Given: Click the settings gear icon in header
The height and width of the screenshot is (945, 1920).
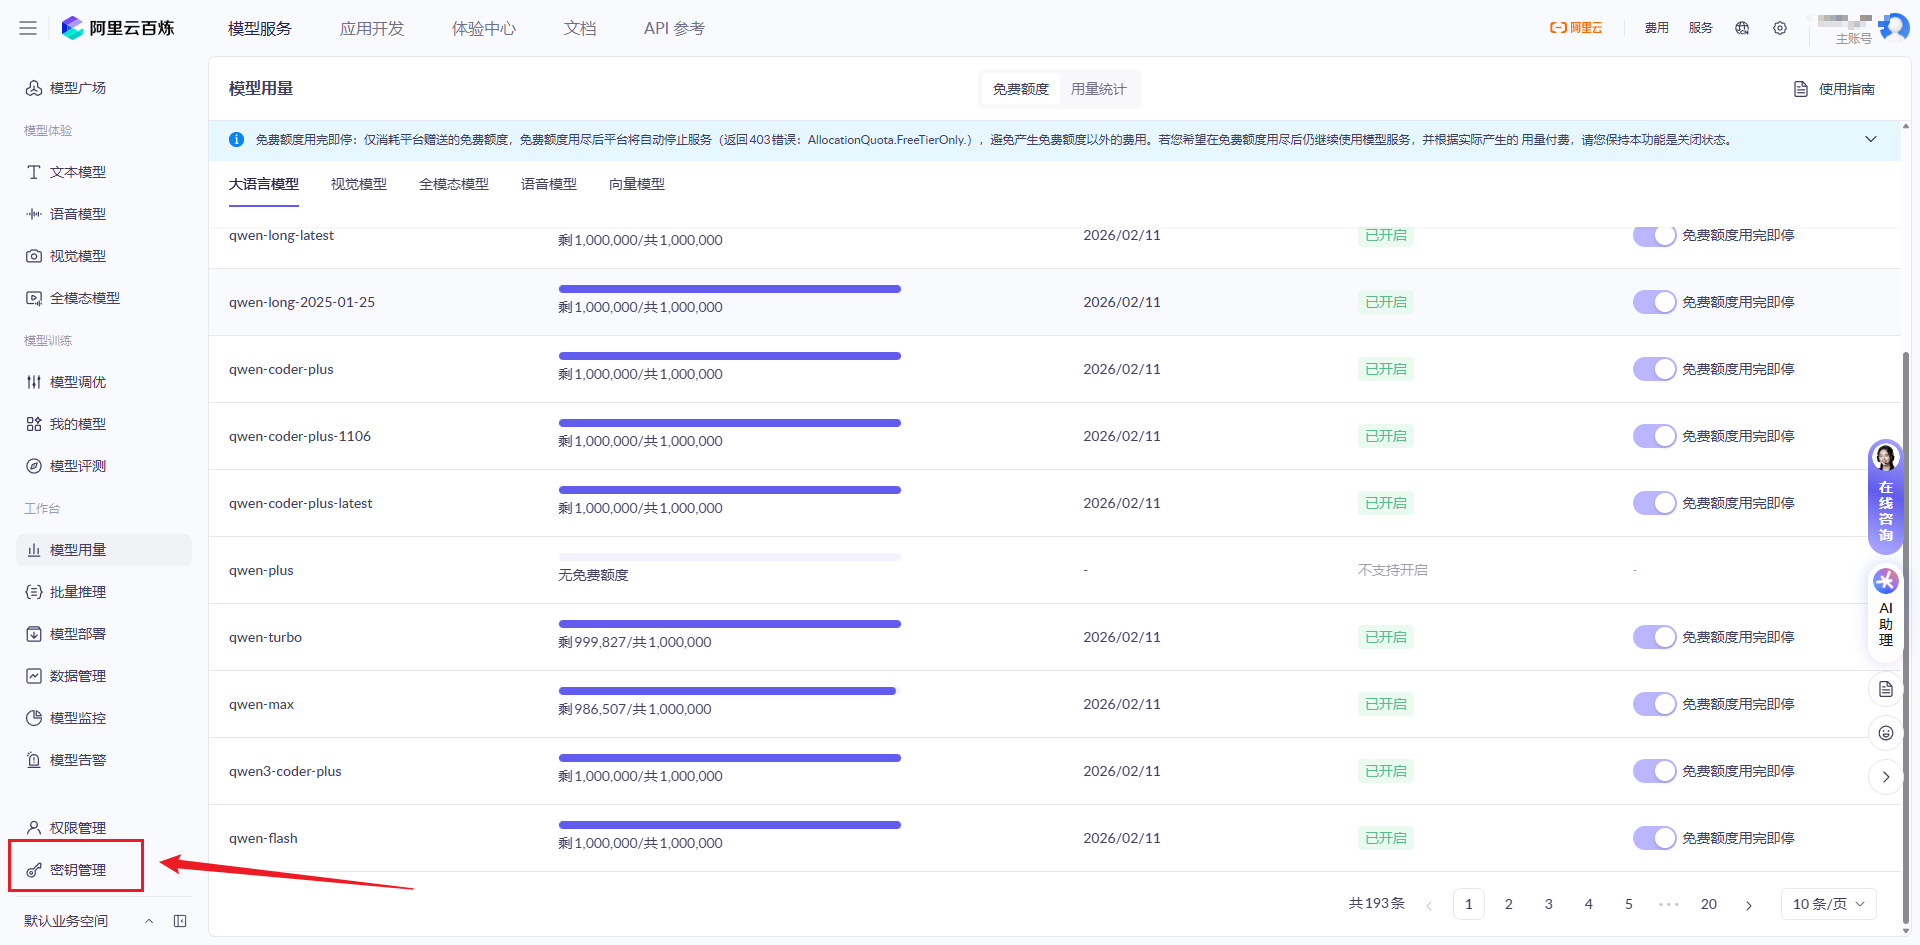Looking at the screenshot, I should click(x=1780, y=28).
